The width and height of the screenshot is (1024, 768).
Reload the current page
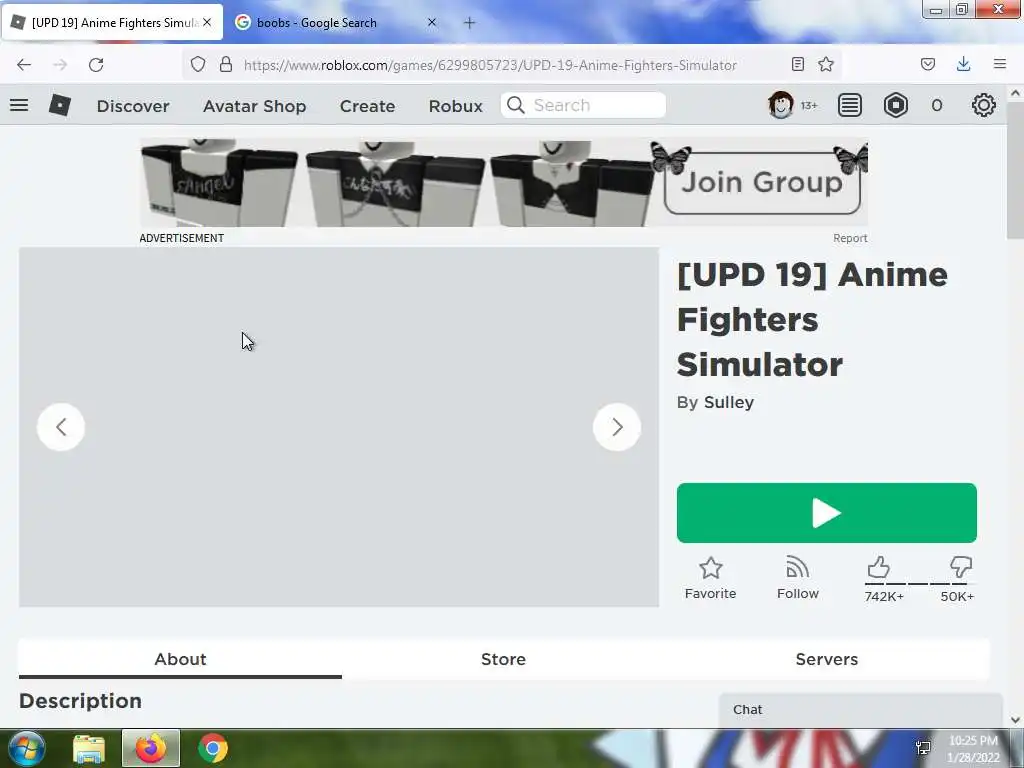[96, 65]
